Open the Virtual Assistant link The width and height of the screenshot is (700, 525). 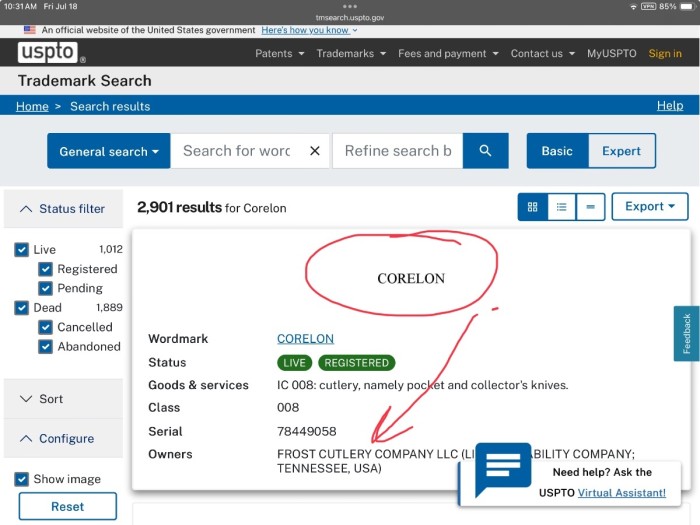(x=621, y=493)
